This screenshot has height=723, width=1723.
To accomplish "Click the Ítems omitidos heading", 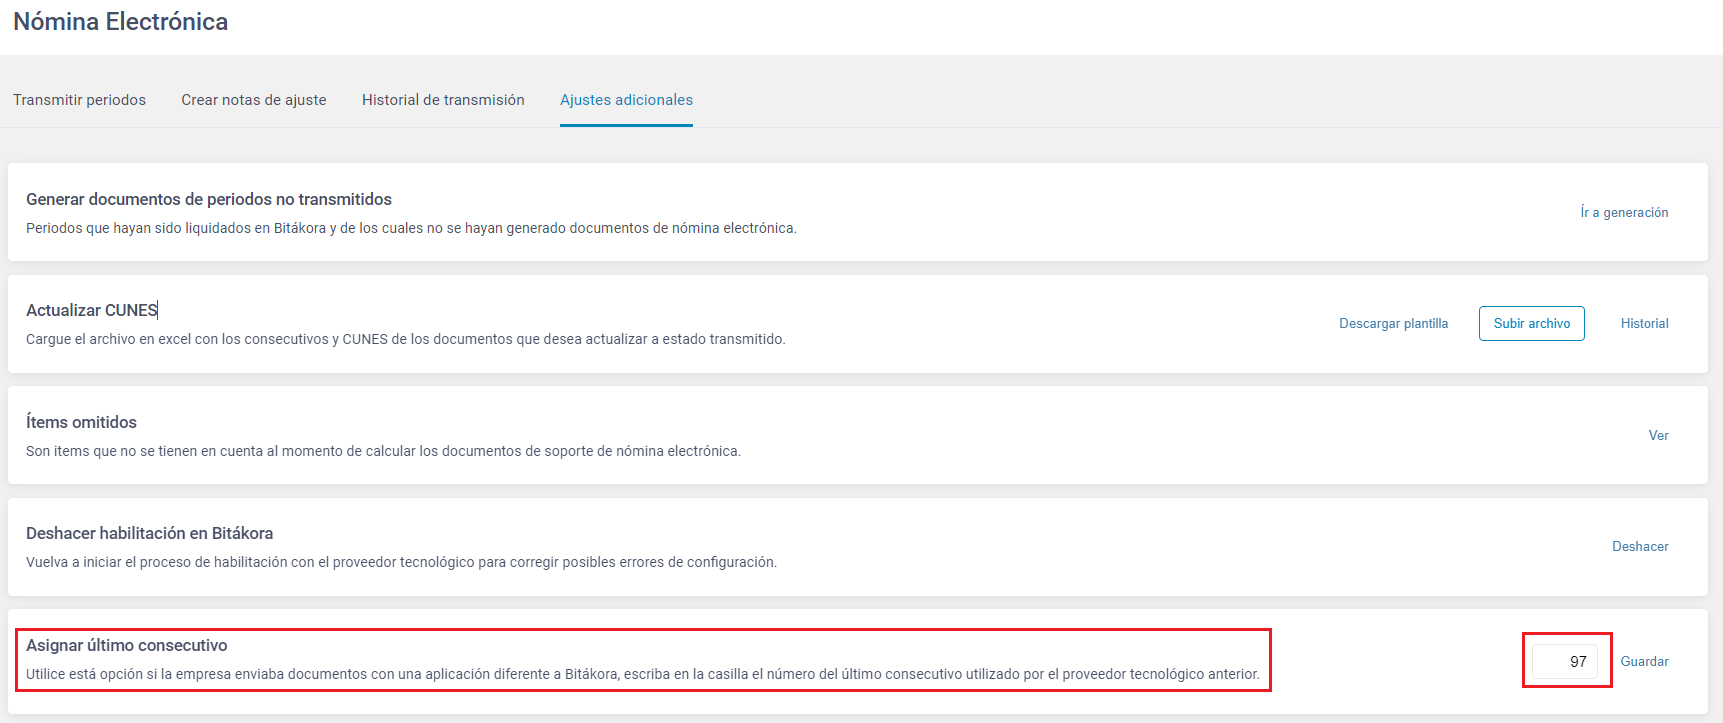I will pos(81,422).
